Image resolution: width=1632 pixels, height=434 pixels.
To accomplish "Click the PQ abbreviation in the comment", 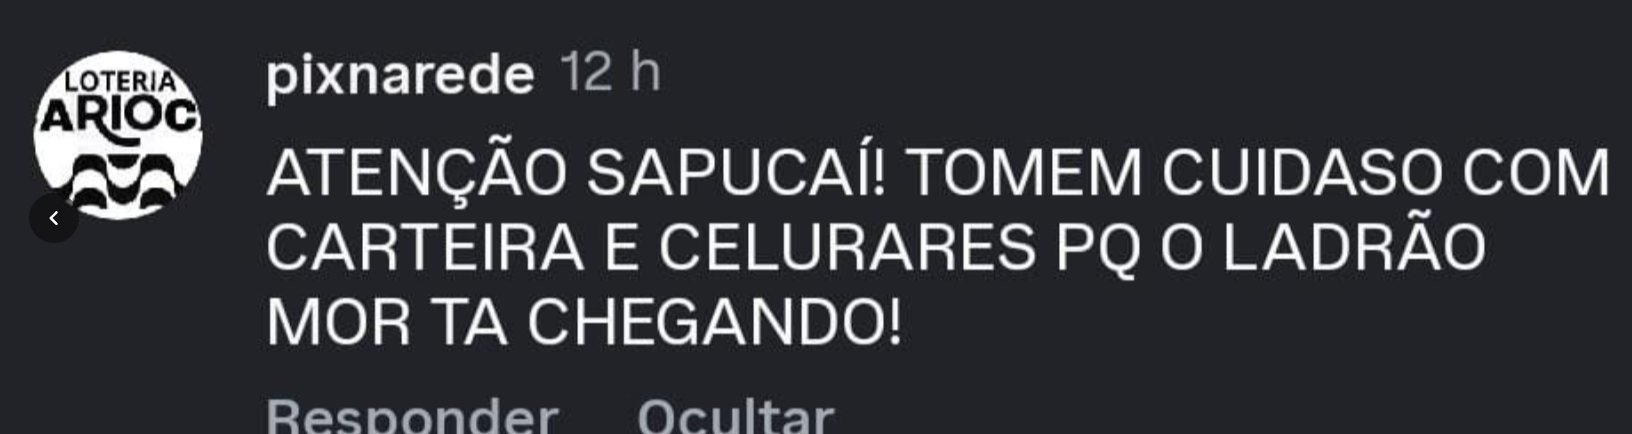I will click(x=1098, y=250).
